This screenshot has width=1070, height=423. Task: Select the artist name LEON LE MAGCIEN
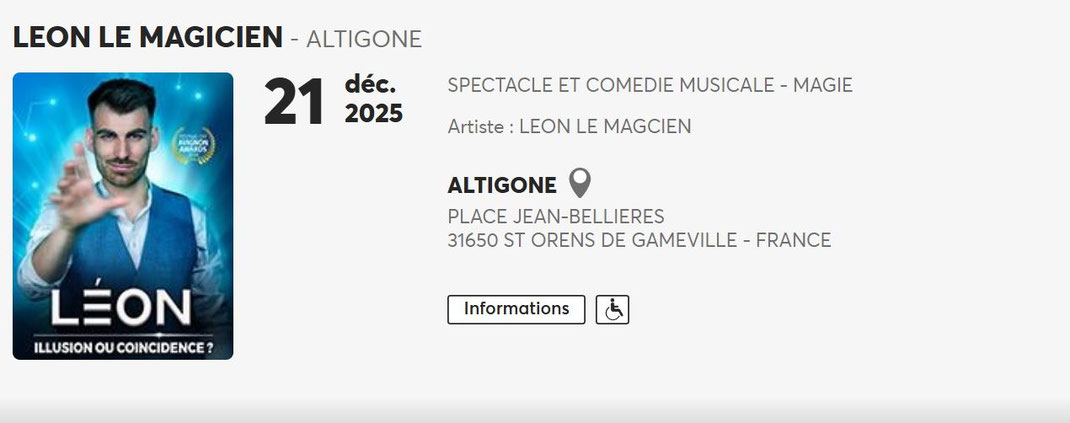tap(605, 127)
